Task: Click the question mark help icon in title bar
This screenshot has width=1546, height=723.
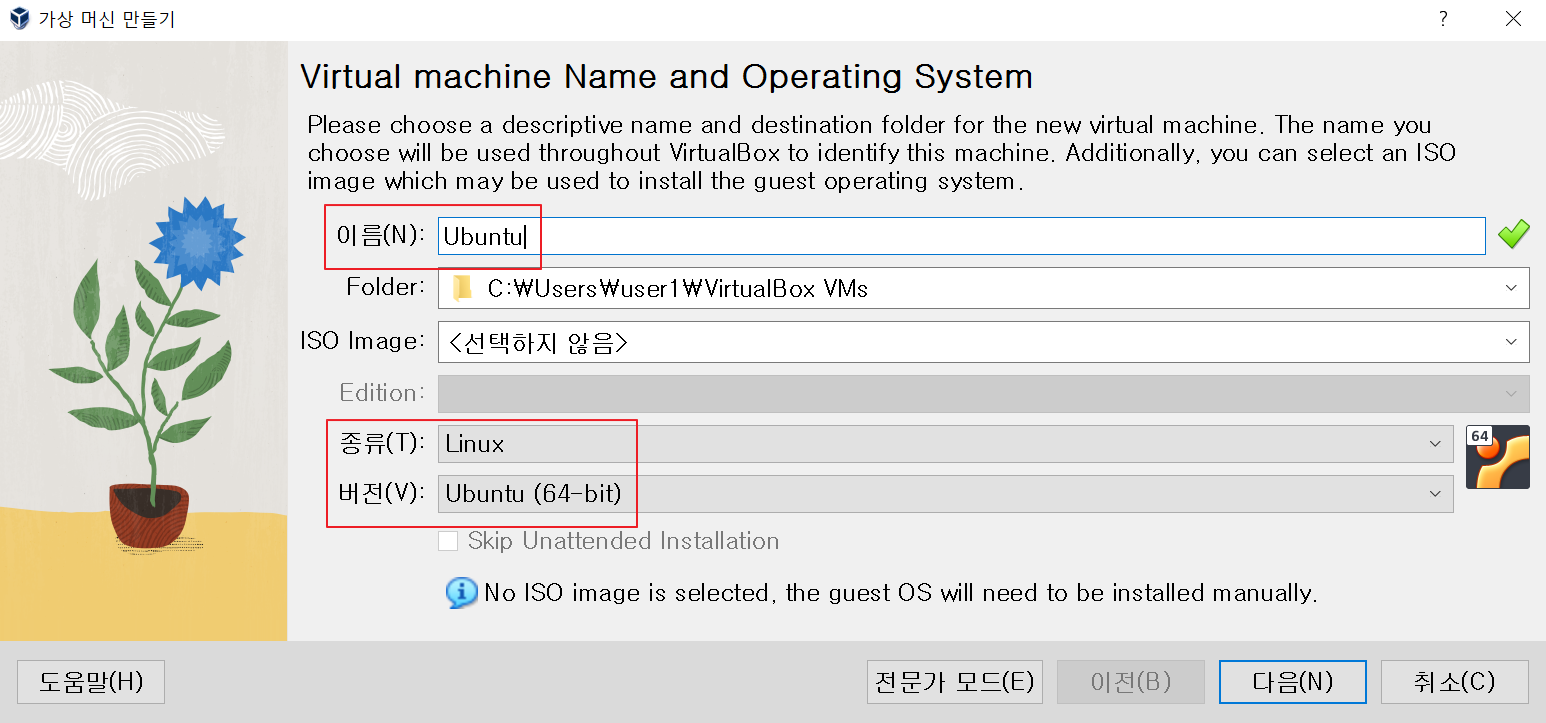Action: coord(1443,20)
